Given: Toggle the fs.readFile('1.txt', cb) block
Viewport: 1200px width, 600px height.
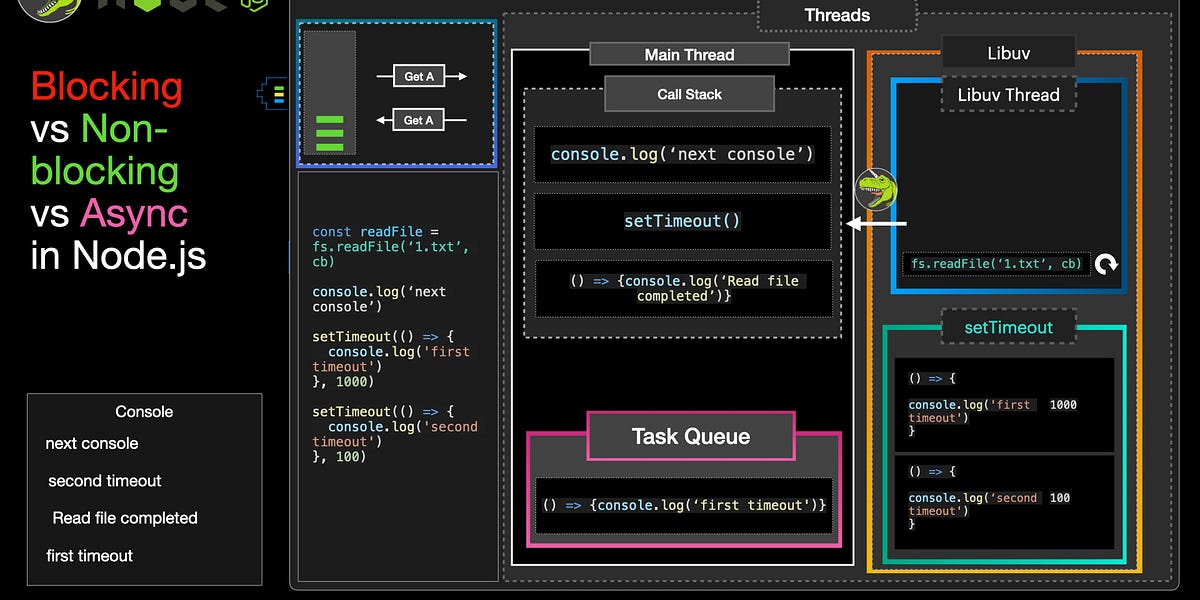Looking at the screenshot, I should (995, 264).
